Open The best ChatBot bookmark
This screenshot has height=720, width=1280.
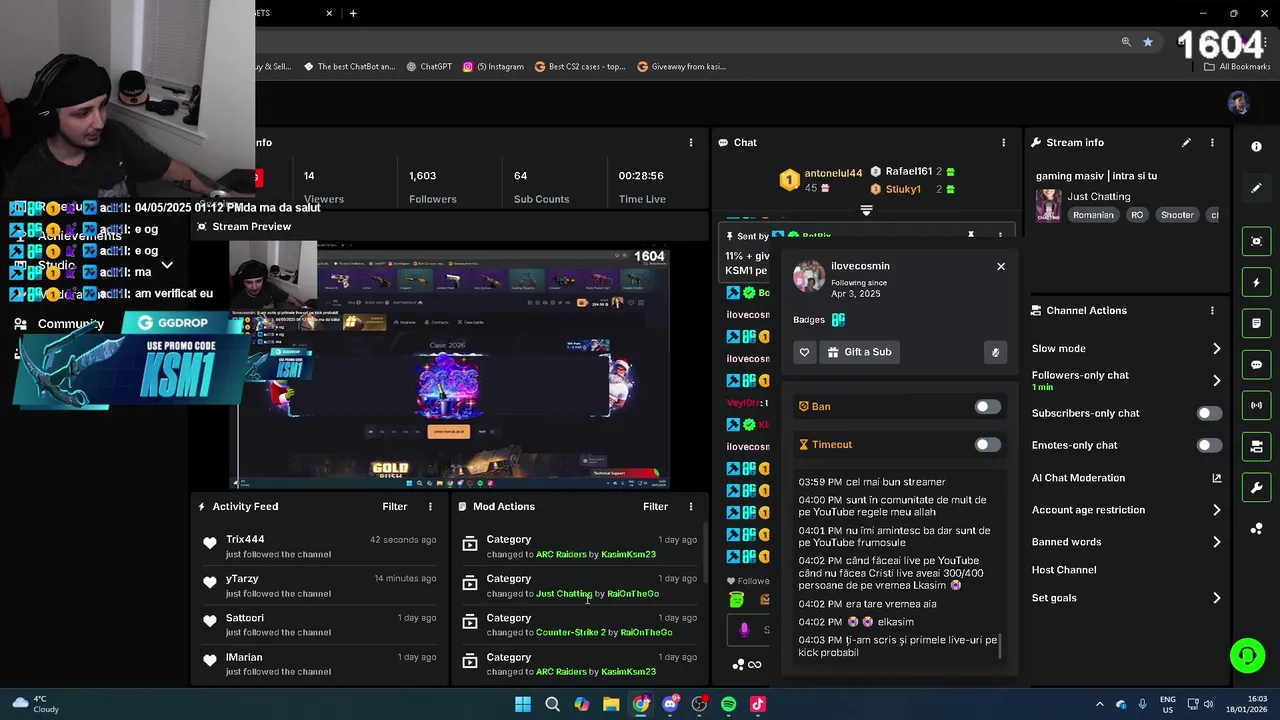349,67
